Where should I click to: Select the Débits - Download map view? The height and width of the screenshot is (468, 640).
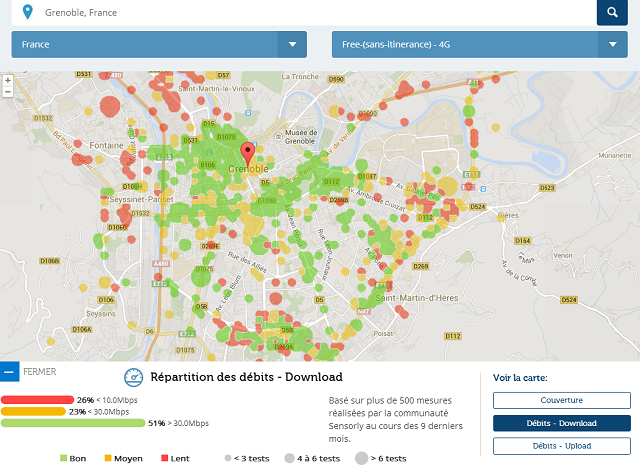click(561, 423)
